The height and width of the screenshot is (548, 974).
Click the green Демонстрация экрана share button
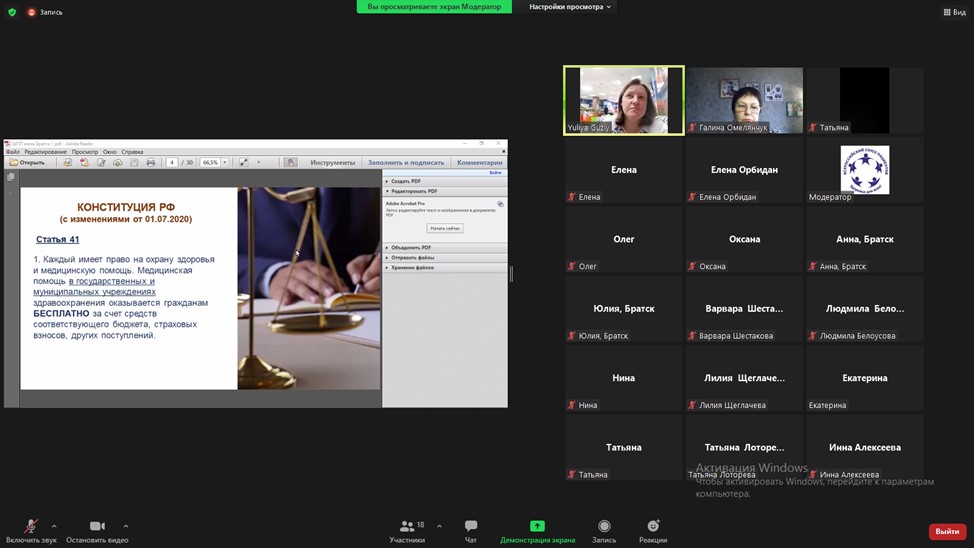(537, 527)
